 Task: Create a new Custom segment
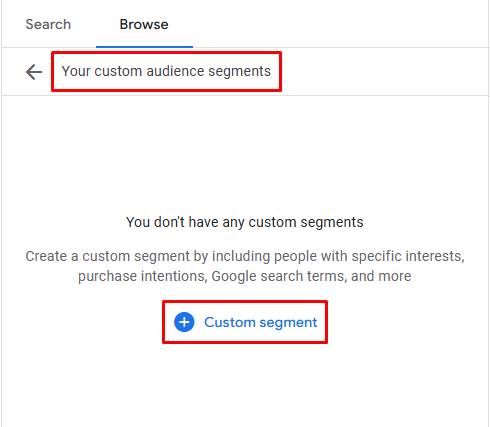245,322
